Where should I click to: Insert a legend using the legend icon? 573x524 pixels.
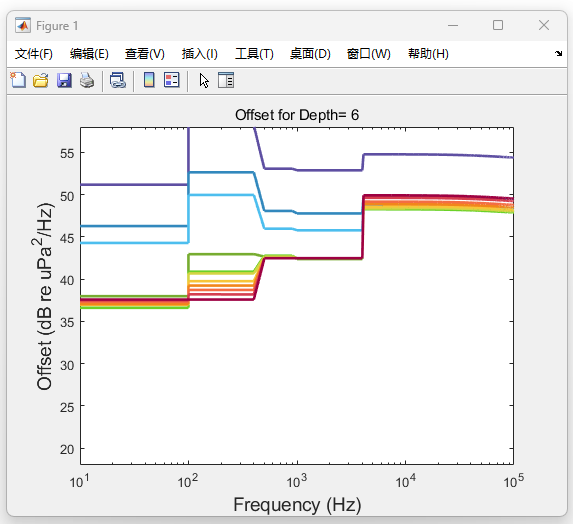(x=171, y=80)
